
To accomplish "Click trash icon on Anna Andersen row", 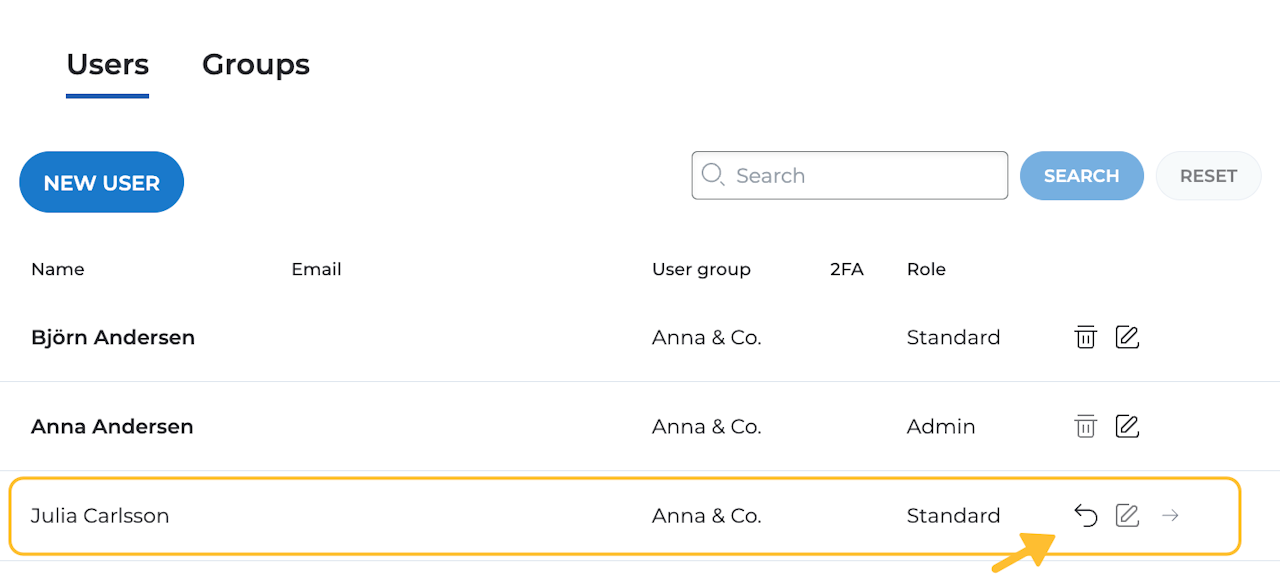I will [x=1085, y=426].
